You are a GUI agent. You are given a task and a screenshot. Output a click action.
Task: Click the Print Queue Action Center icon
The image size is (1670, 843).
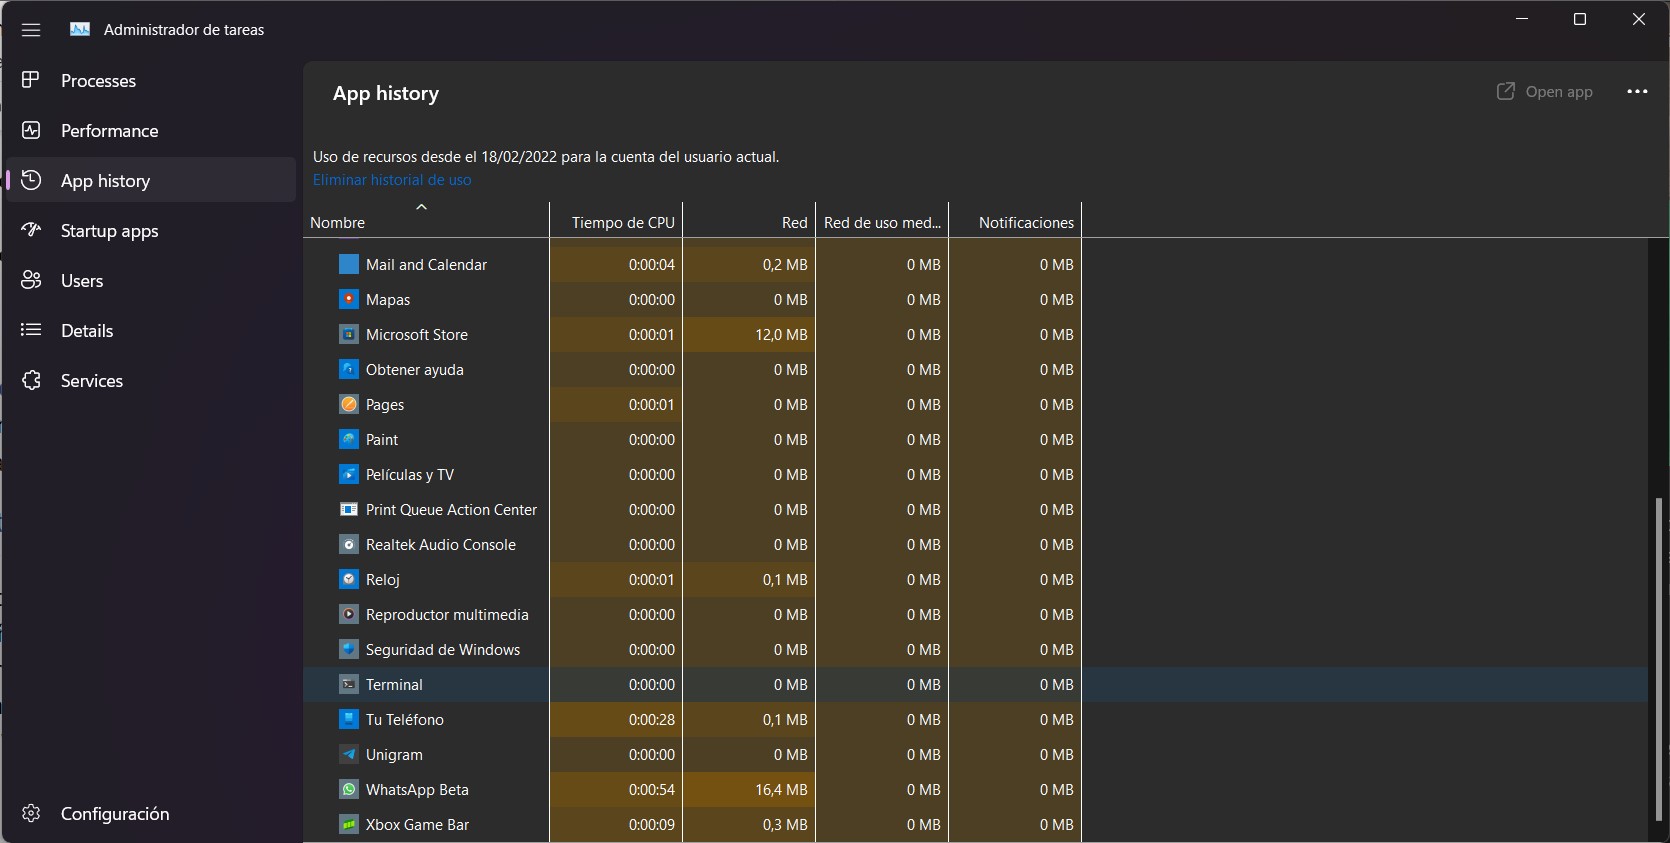click(x=349, y=509)
